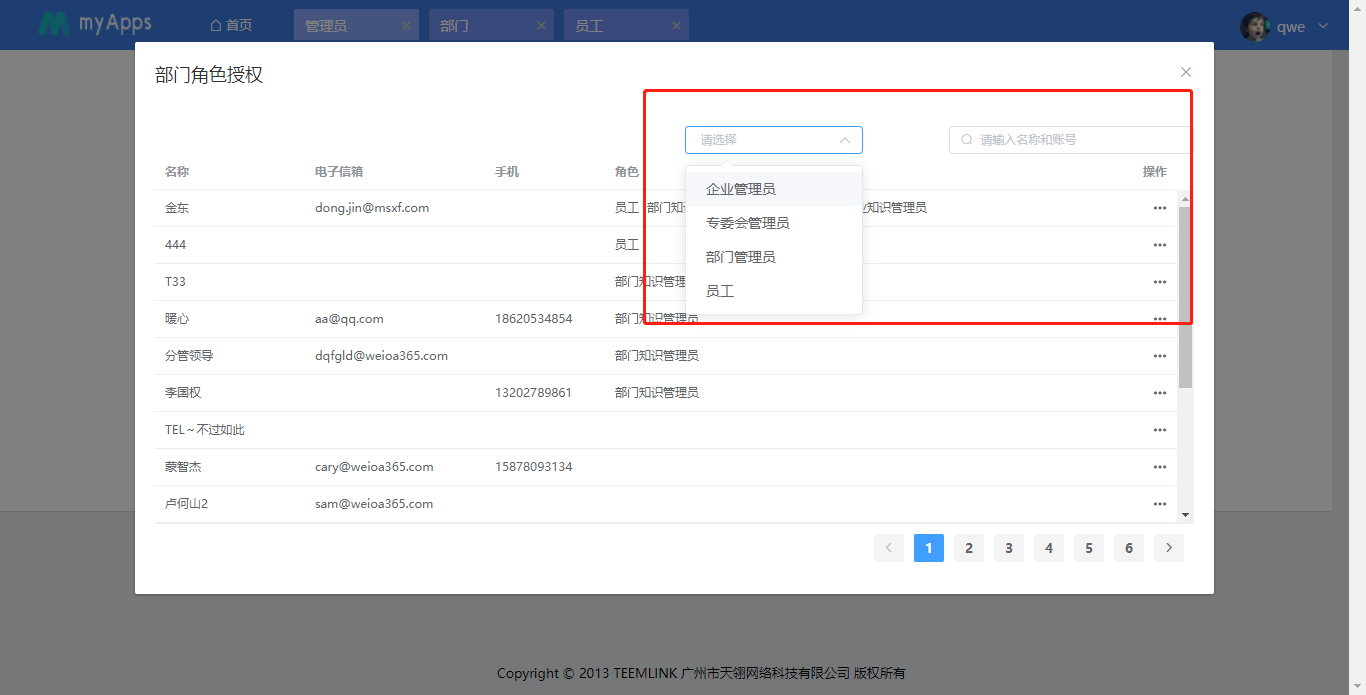
Task: Choose 专委会管理员 in the role list
Action: pos(748,223)
